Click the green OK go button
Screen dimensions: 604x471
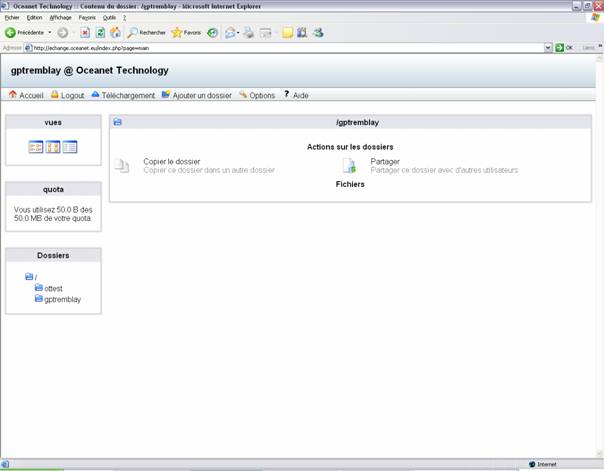click(564, 48)
